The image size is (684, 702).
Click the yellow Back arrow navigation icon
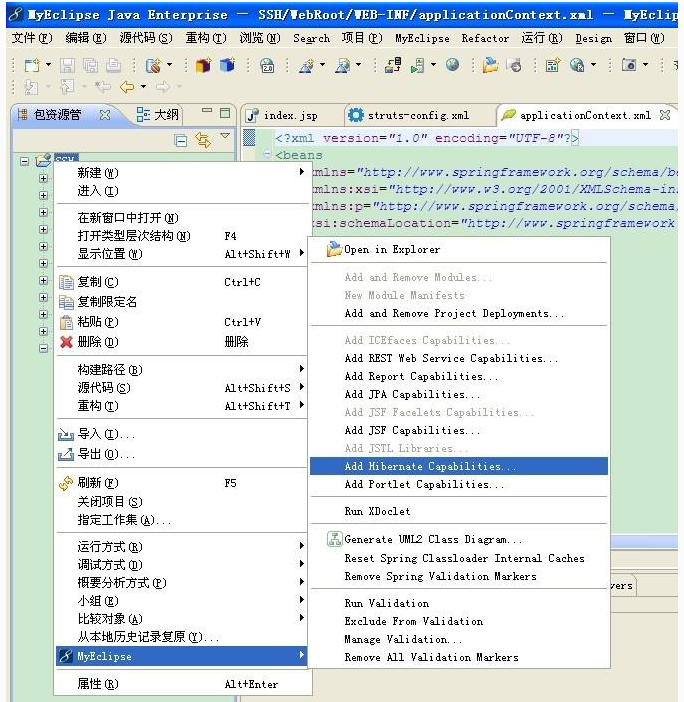[x=127, y=86]
